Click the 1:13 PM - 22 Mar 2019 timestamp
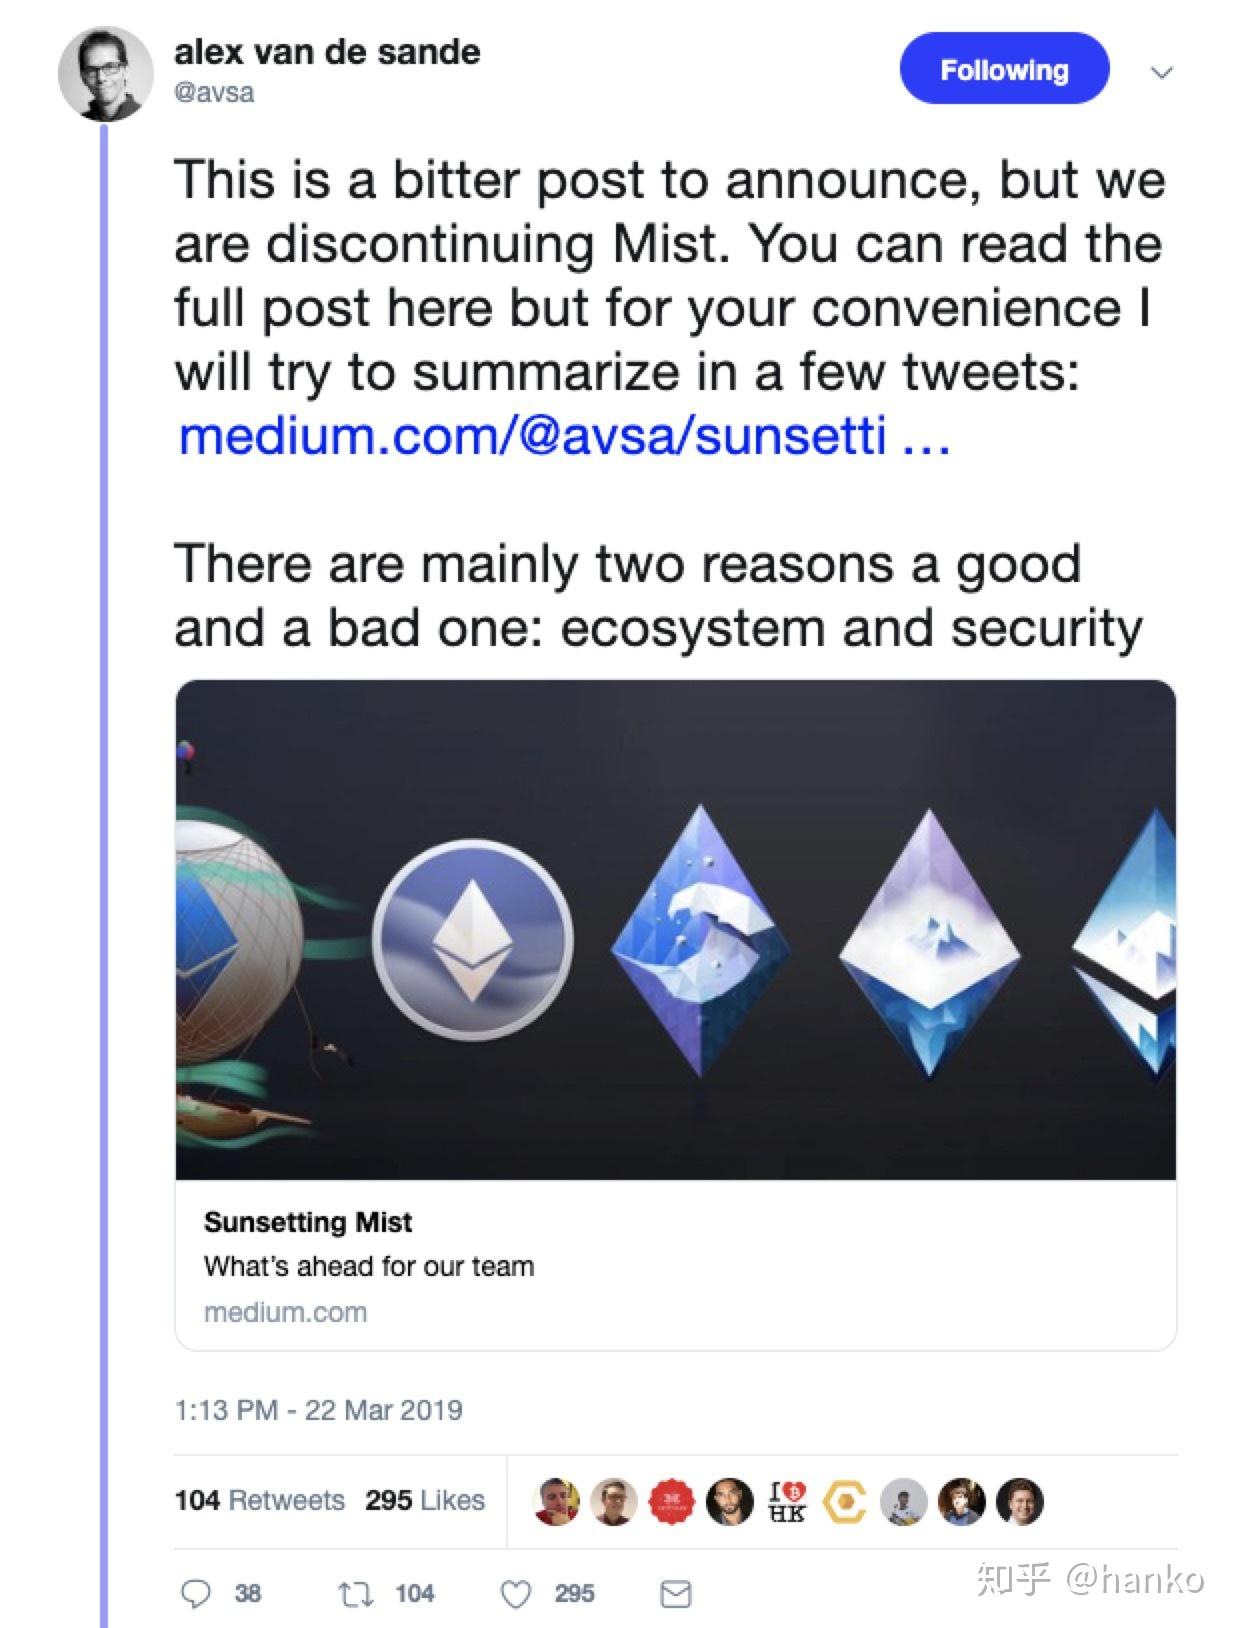This screenshot has height=1628, width=1236. click(318, 1410)
